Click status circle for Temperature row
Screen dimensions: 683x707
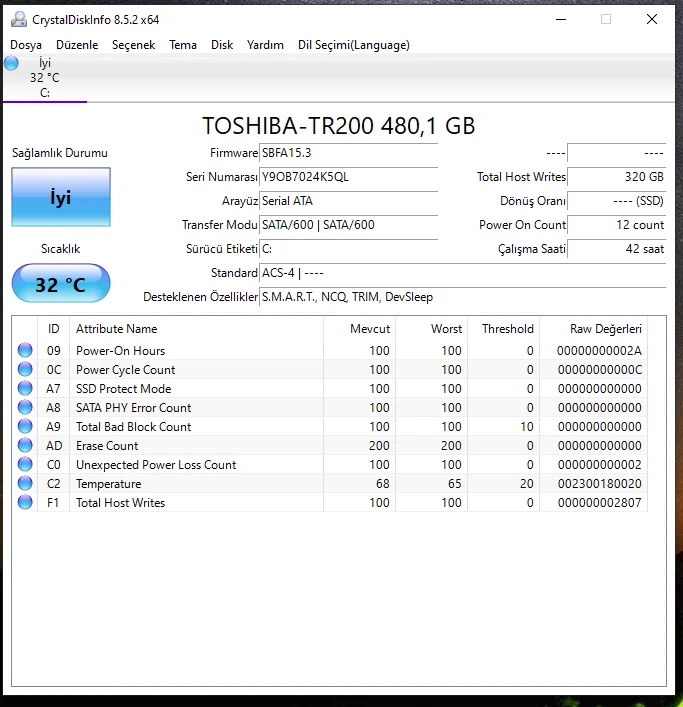(25, 483)
